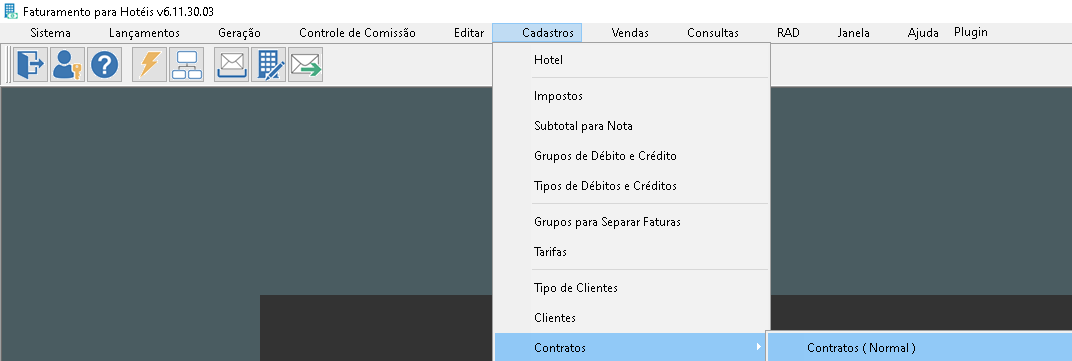This screenshot has height=361, width=1072.
Task: Click the app icon in title bar
Action: click(x=12, y=12)
